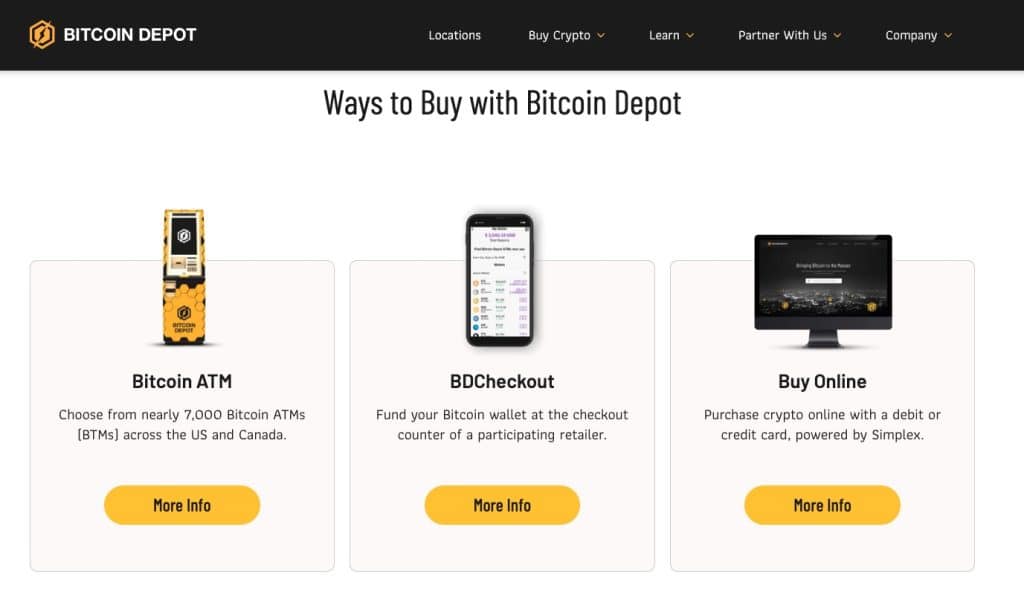Expand the Learn chevron arrow
The width and height of the screenshot is (1024, 591).
(690, 35)
